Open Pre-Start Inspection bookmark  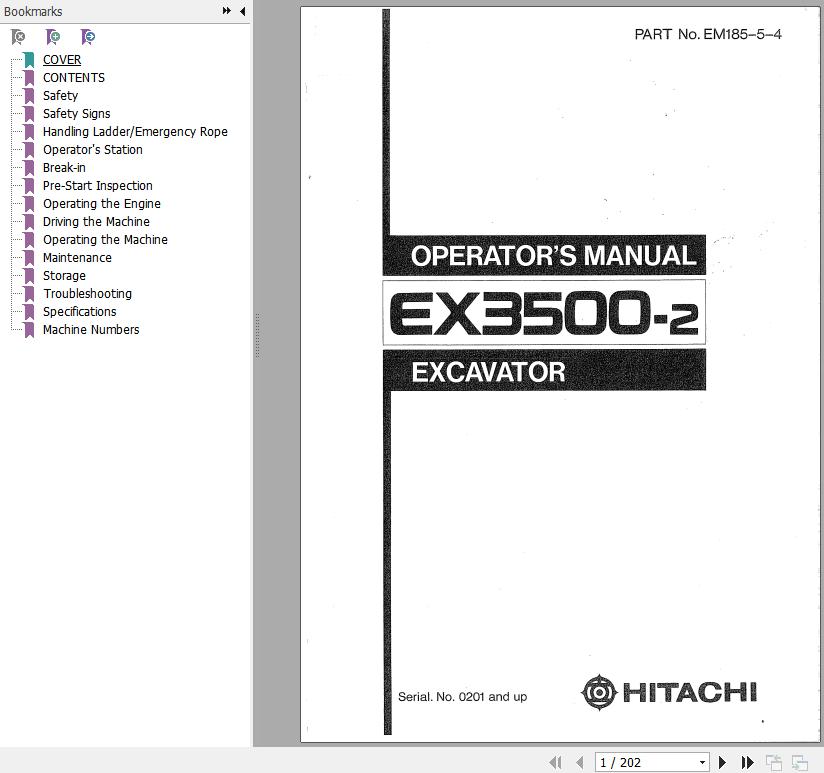coord(98,185)
